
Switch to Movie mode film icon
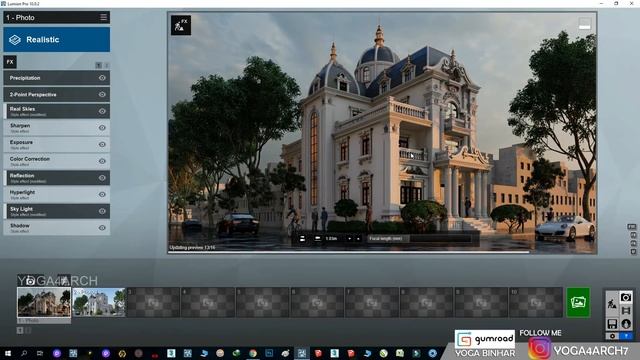click(626, 311)
